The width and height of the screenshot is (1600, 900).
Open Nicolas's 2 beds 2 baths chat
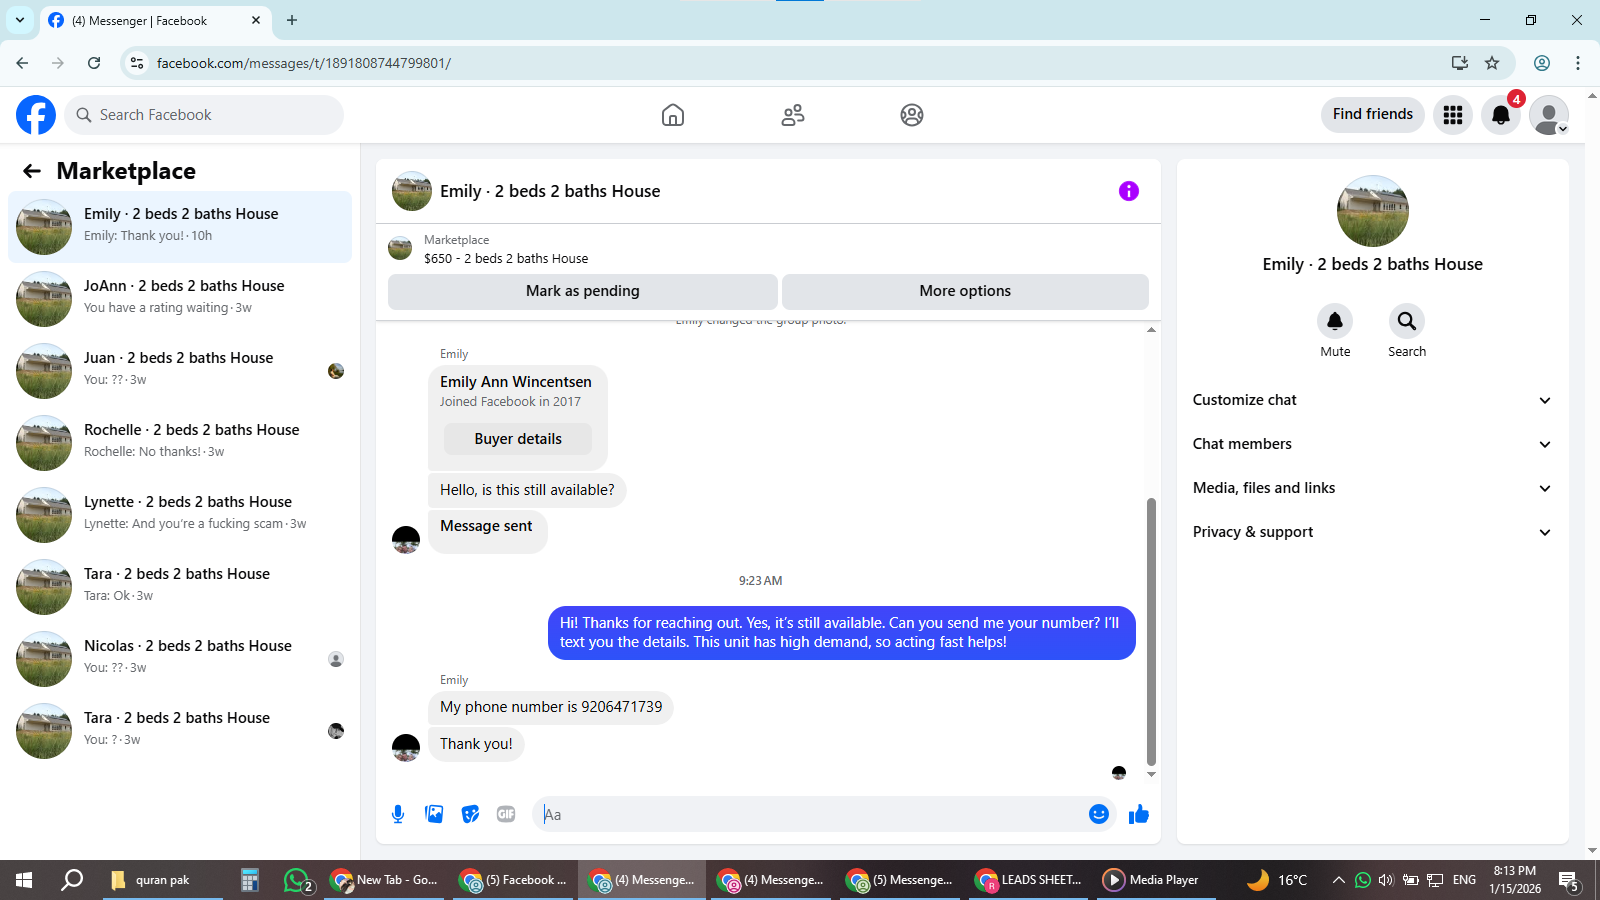(180, 659)
